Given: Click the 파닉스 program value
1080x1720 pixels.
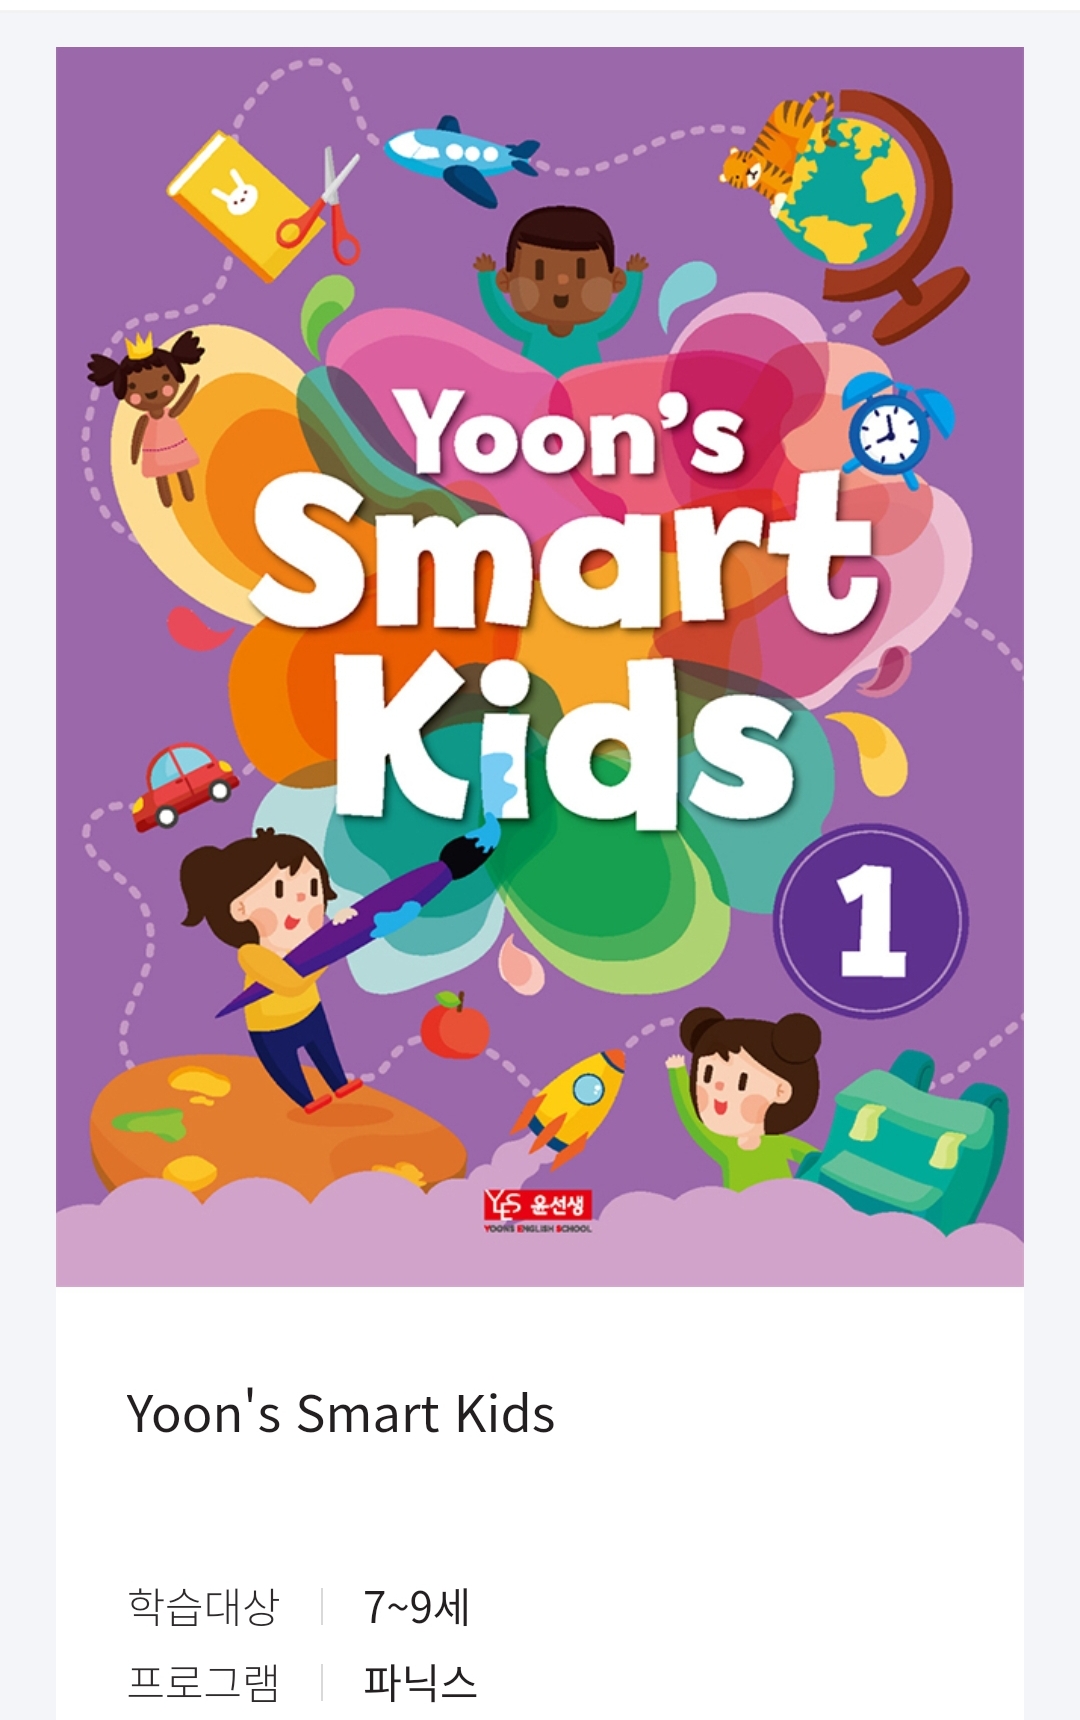Looking at the screenshot, I should pyautogui.click(x=420, y=1682).
